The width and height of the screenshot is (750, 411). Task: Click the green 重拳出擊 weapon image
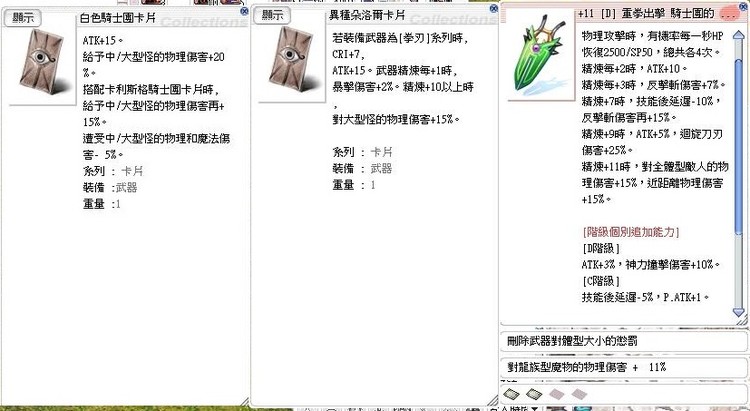[x=540, y=54]
